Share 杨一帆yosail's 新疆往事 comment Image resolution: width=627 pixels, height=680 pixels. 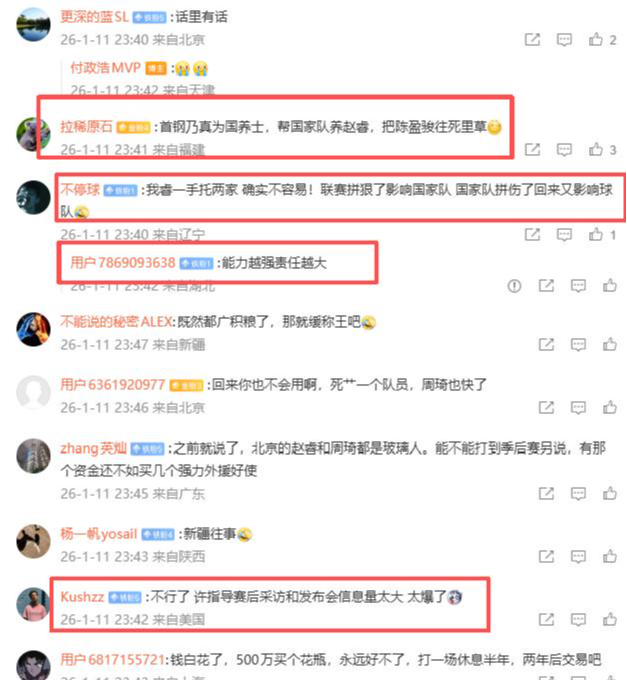(546, 556)
